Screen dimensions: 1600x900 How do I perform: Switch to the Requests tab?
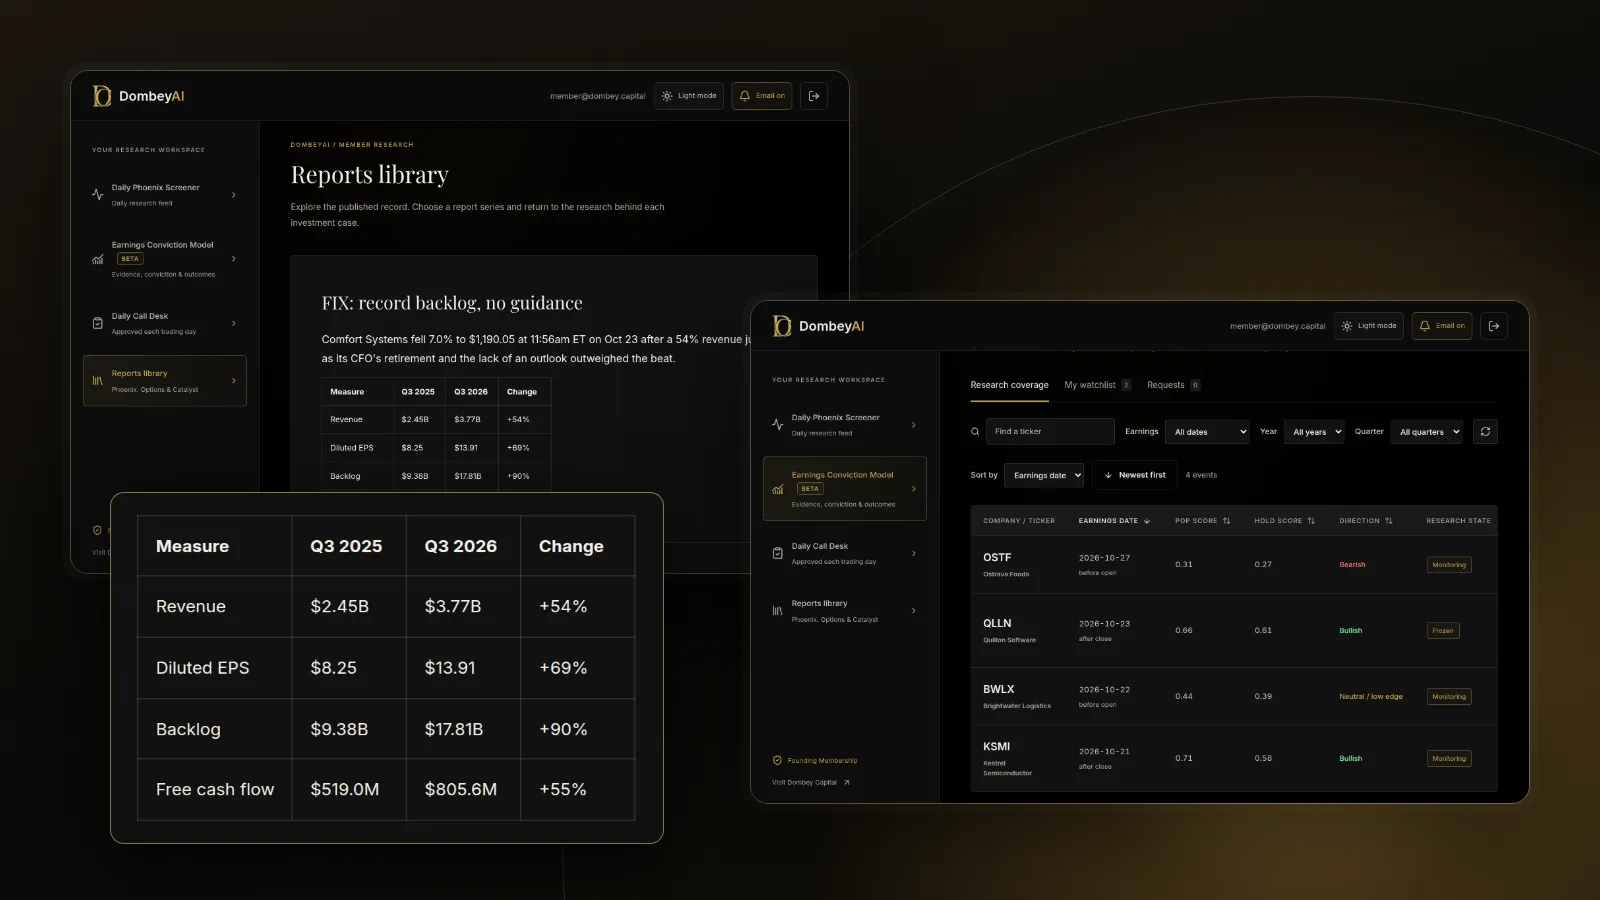pos(1173,385)
